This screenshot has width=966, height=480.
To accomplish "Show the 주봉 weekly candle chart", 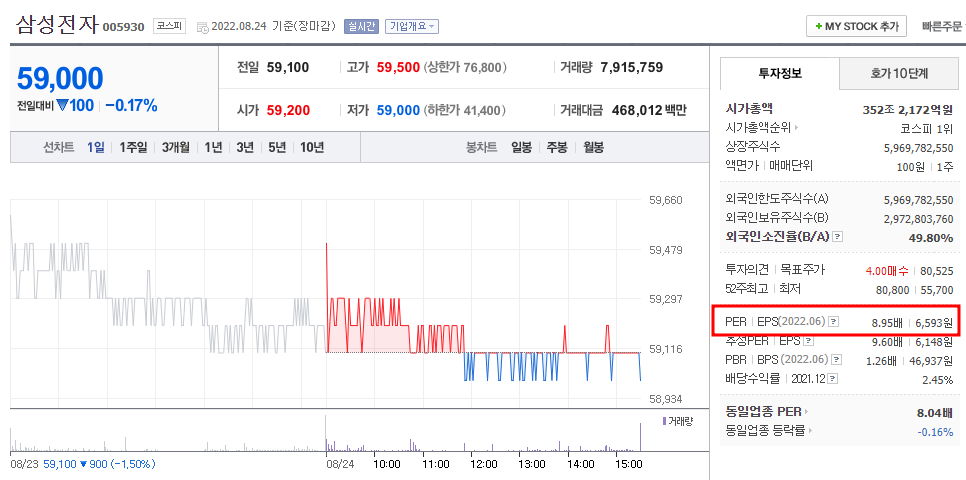I will [x=558, y=147].
